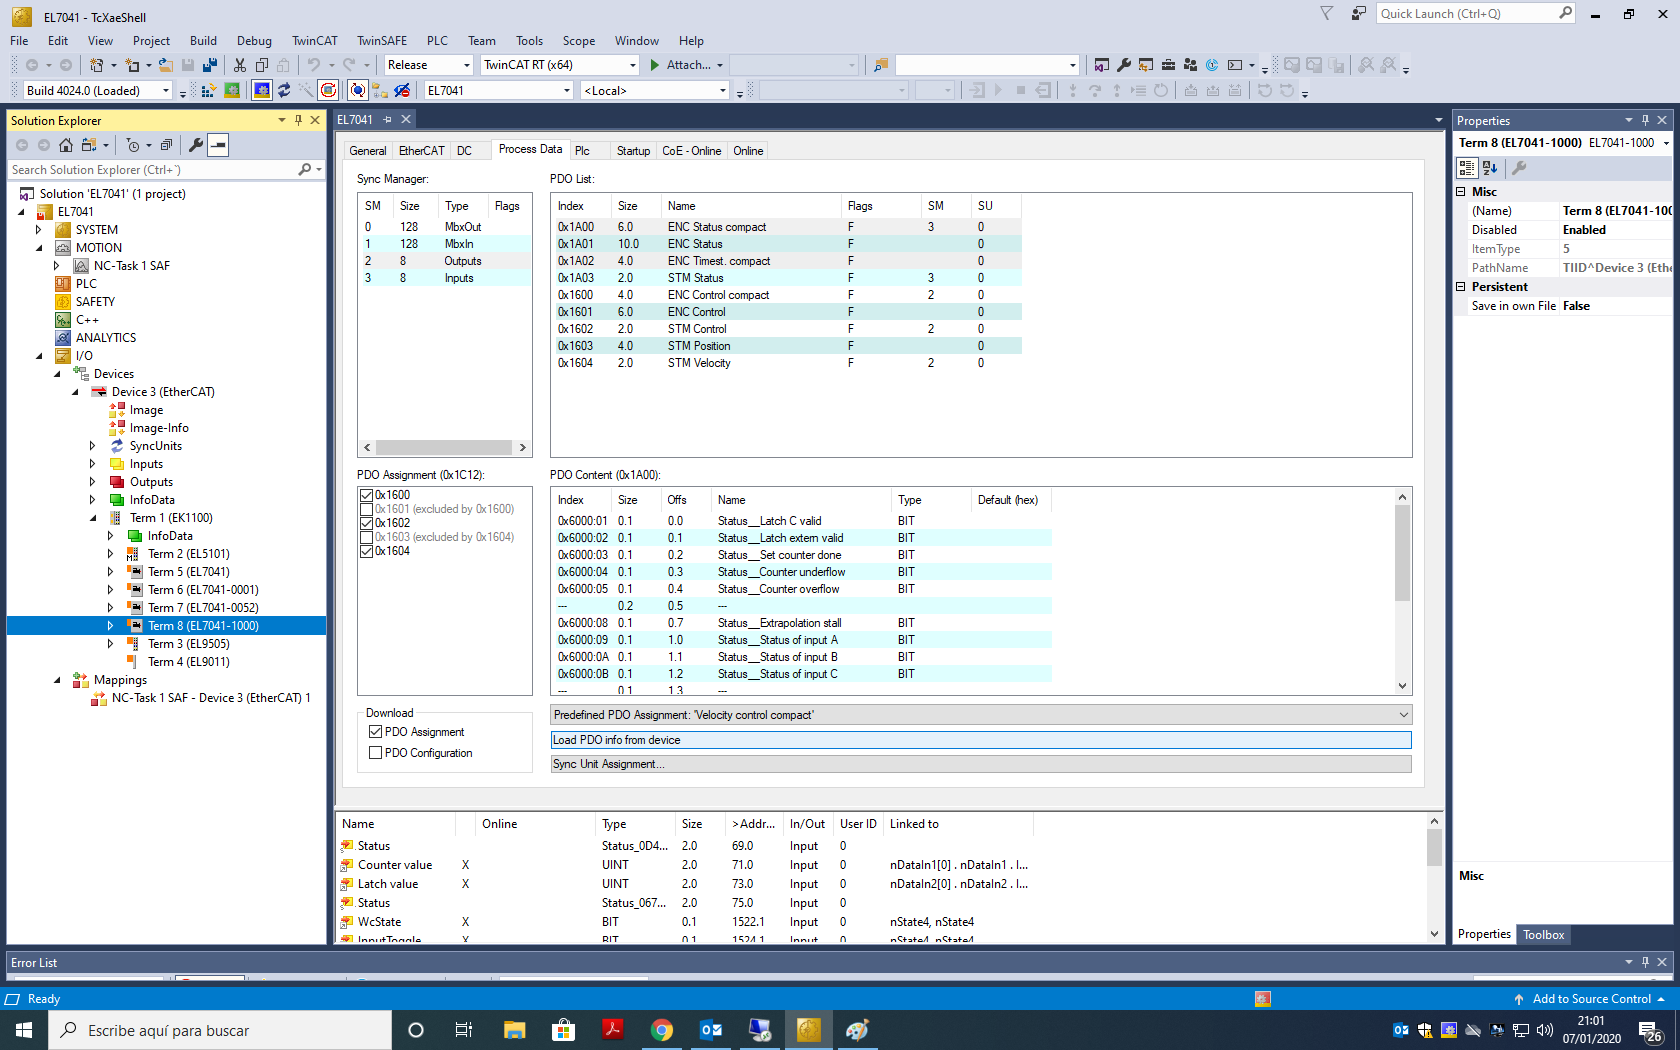Click the Open File folder icon
Viewport: 1680px width, 1050px height.
(x=166, y=65)
